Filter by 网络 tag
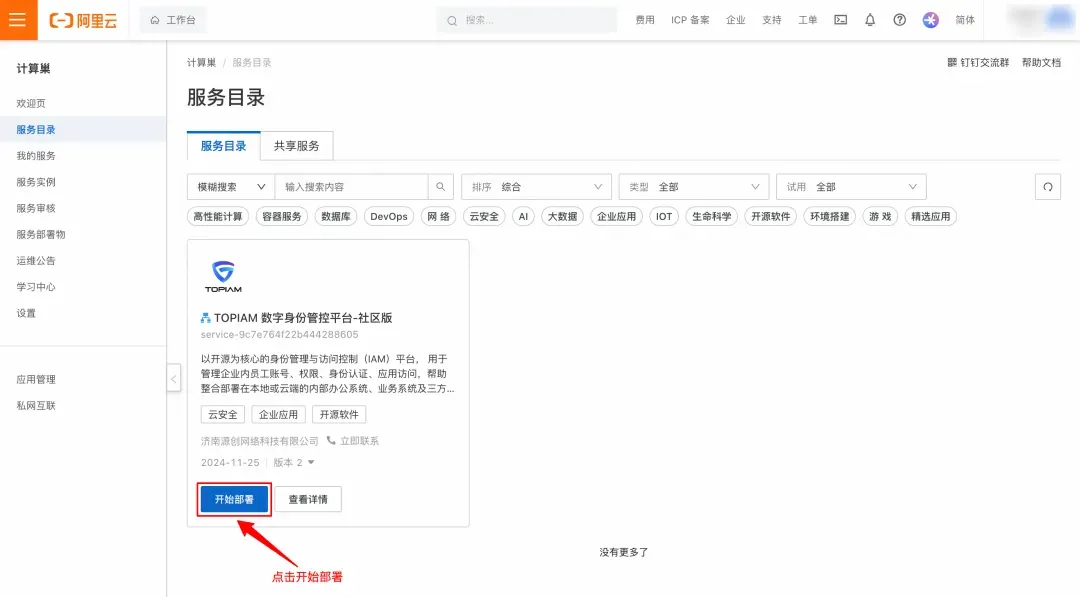 [438, 216]
